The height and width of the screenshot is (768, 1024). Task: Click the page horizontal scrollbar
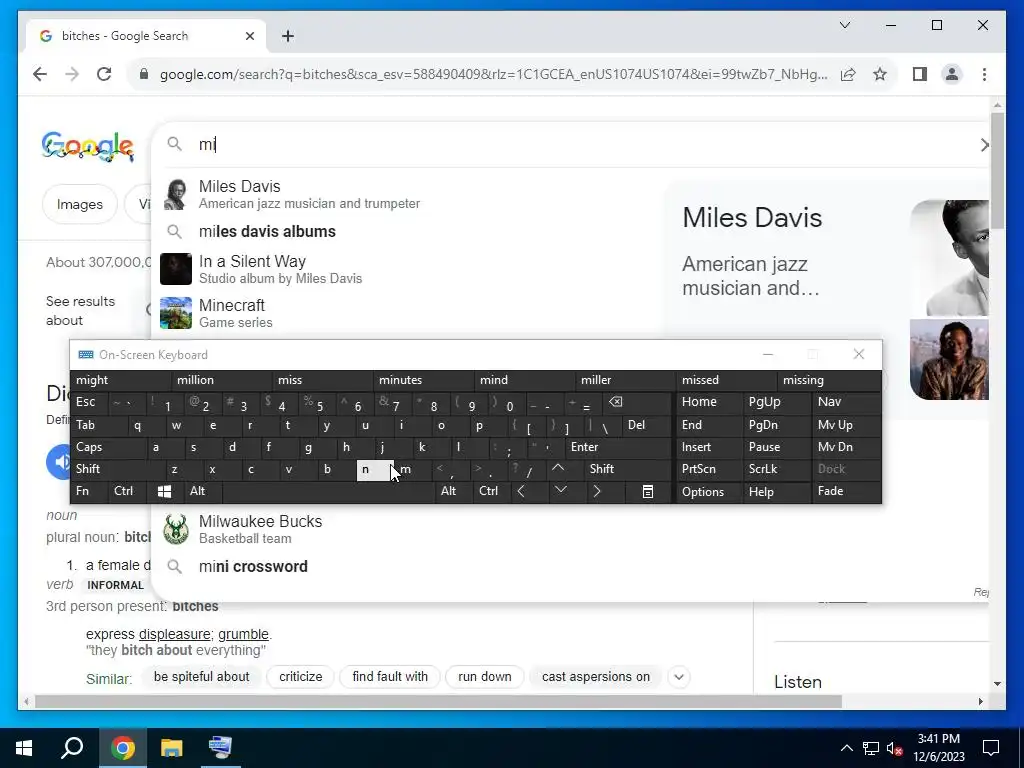coord(438,701)
